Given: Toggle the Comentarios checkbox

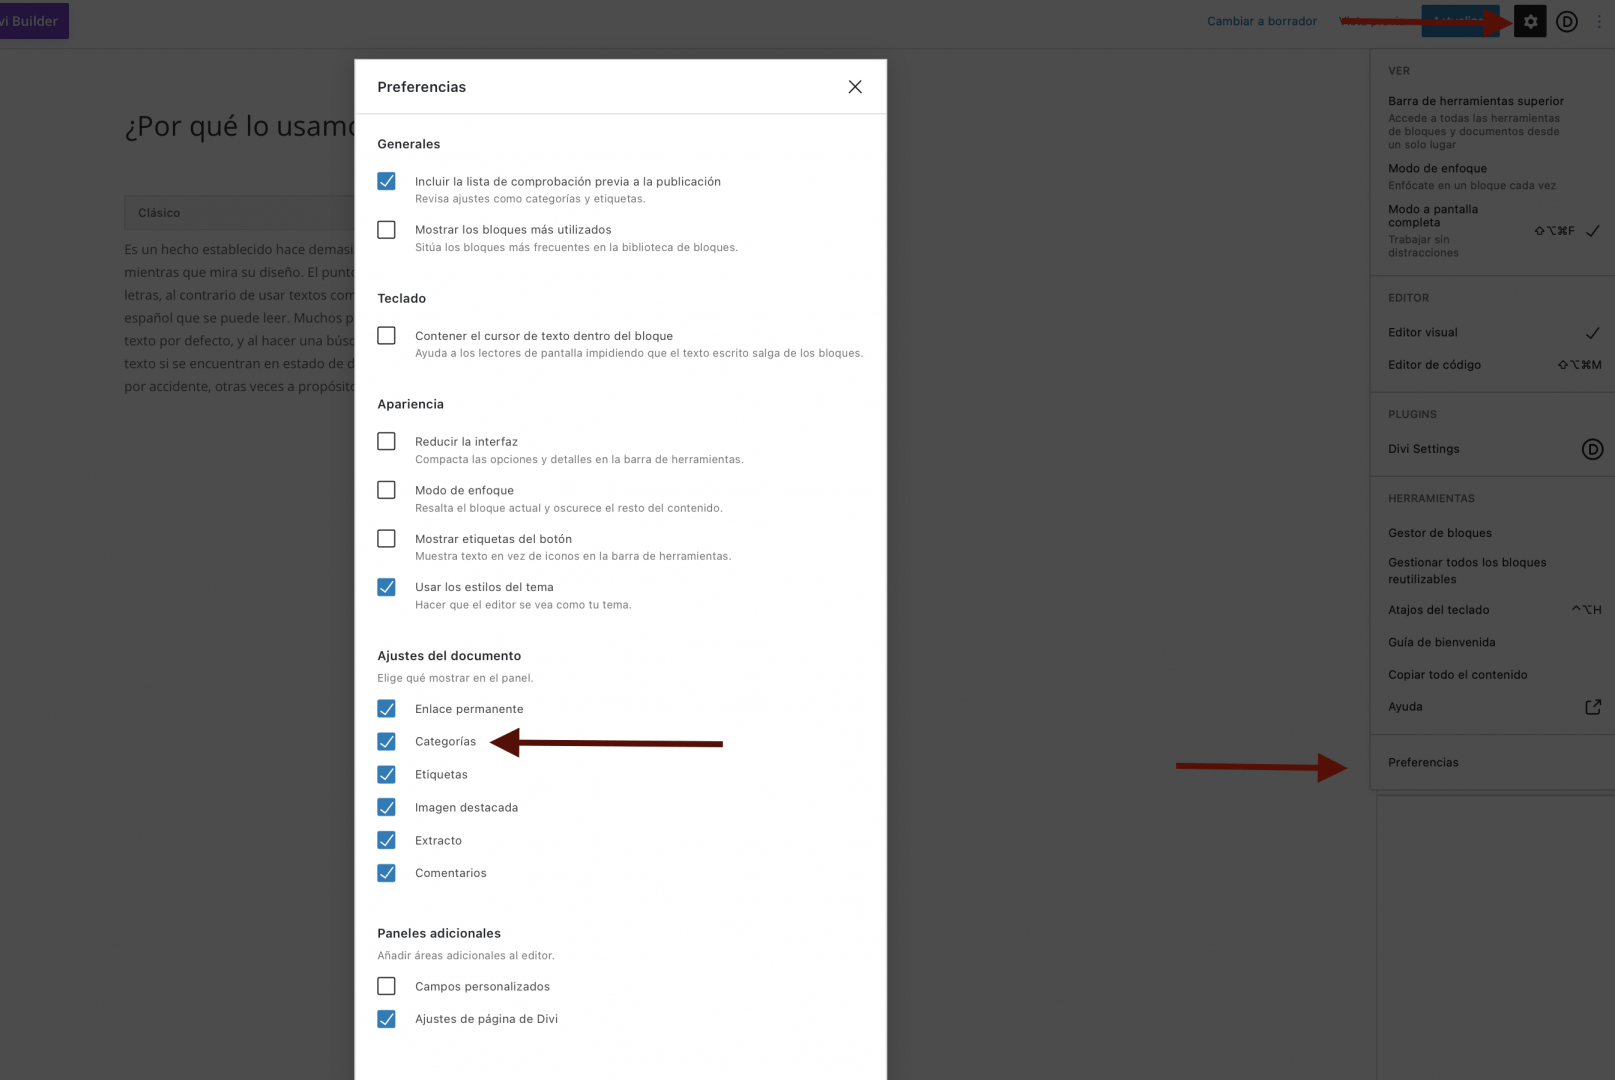Looking at the screenshot, I should pyautogui.click(x=386, y=873).
